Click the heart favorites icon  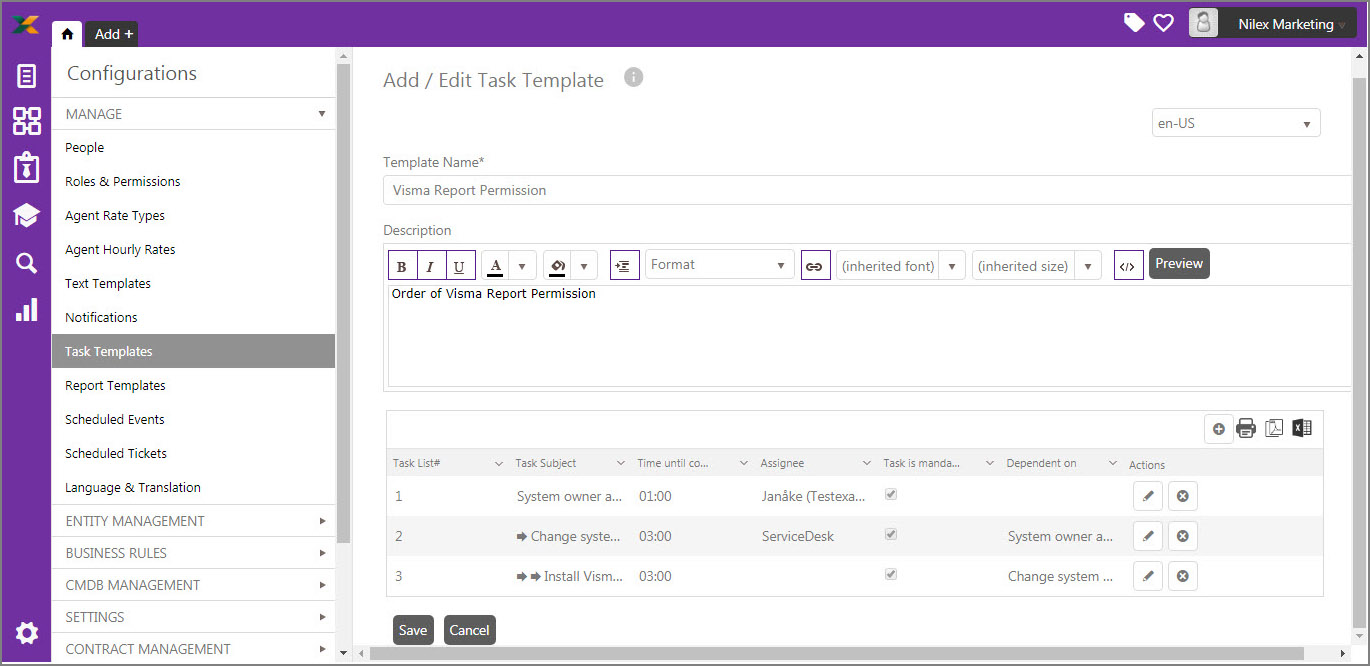pyautogui.click(x=1163, y=23)
